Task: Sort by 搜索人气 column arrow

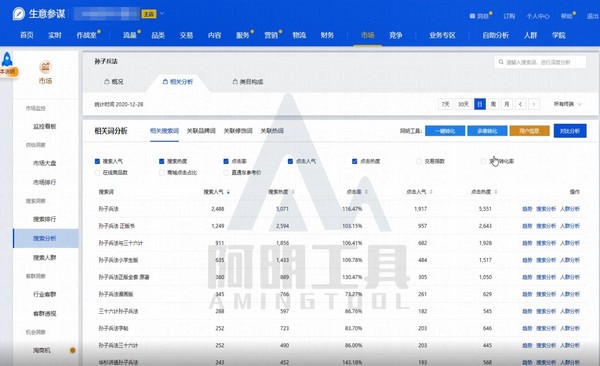Action: 228,192
